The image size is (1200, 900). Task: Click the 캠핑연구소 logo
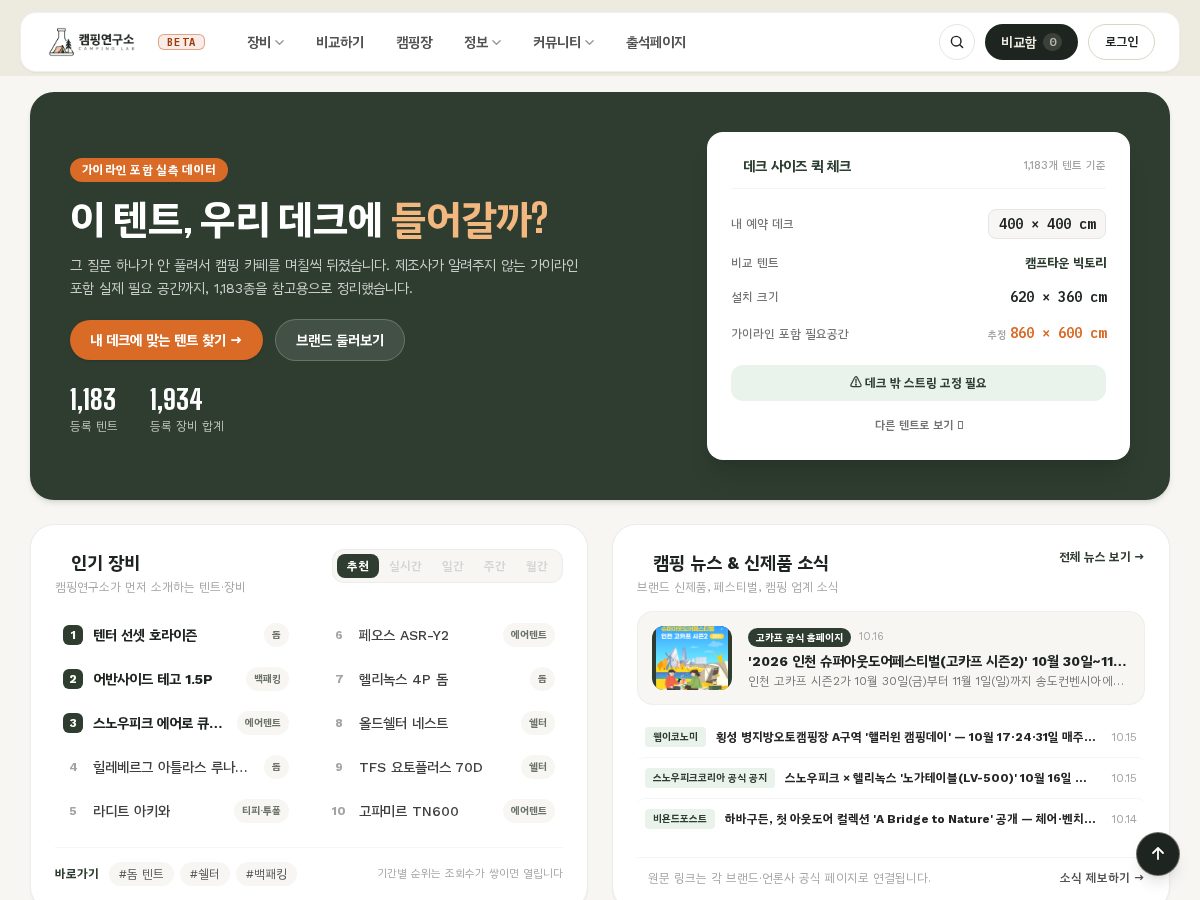click(92, 42)
